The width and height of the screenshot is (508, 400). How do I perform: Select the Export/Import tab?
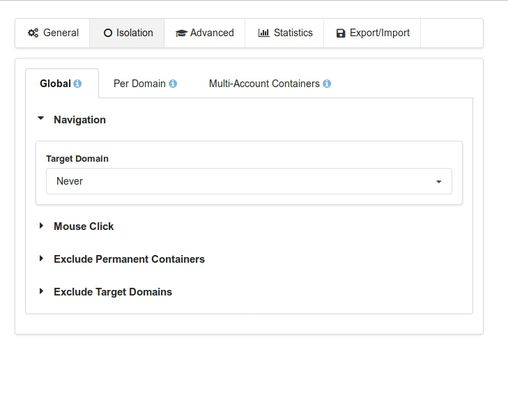[372, 33]
